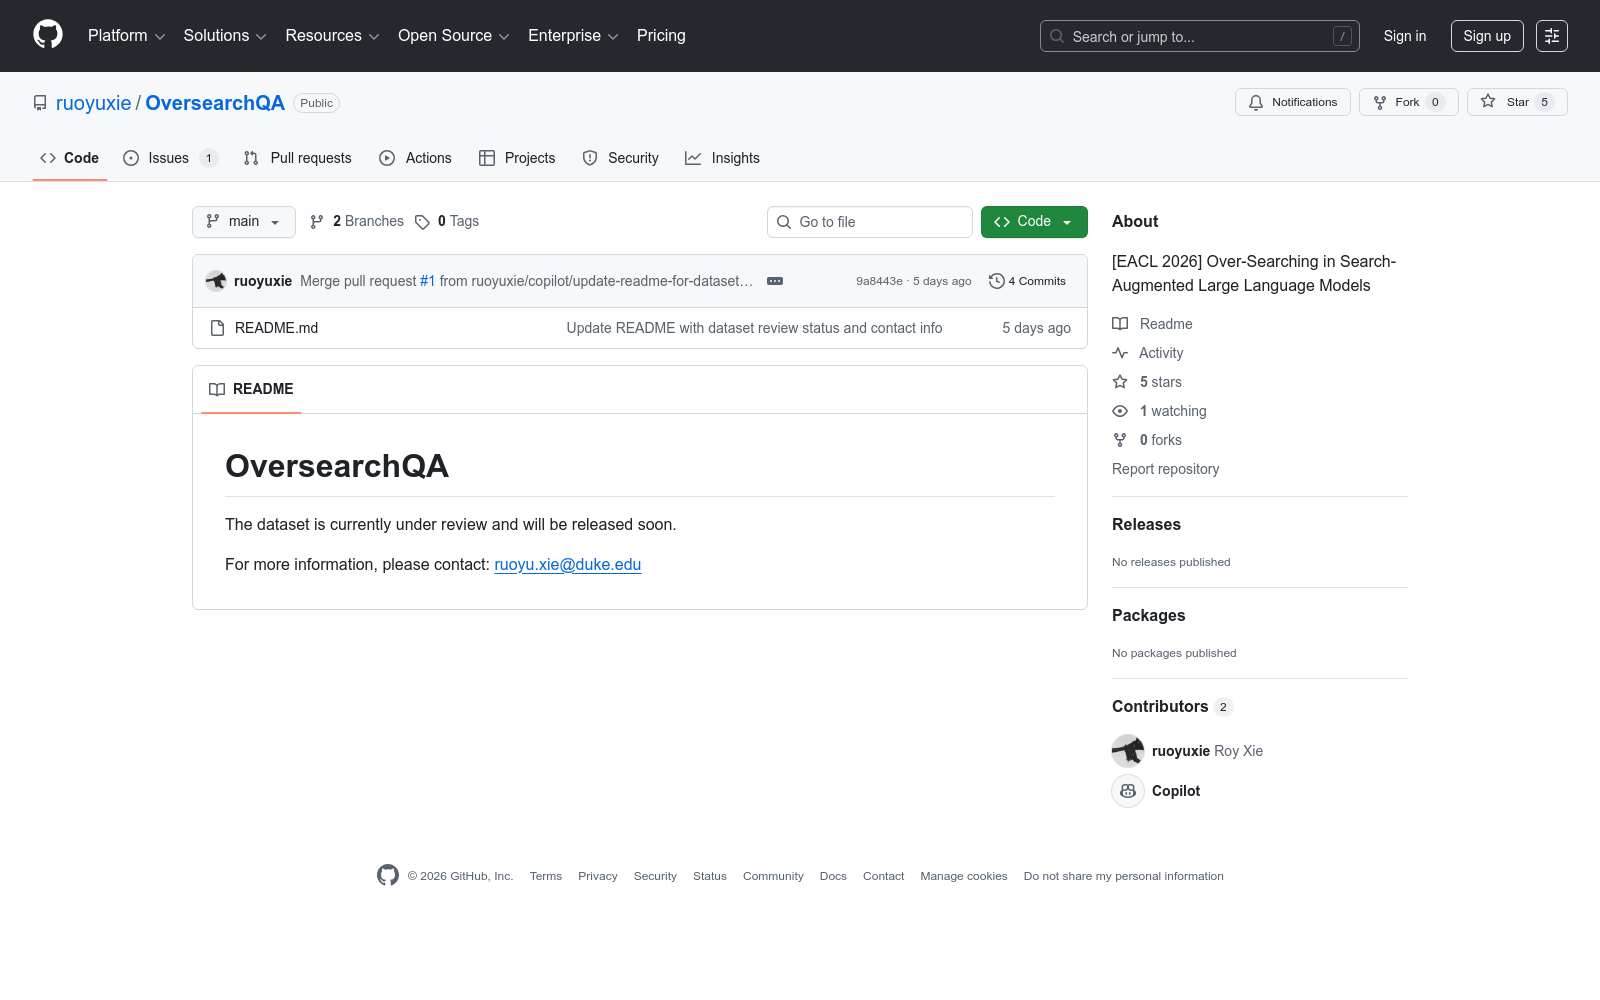The height and width of the screenshot is (1000, 1600).
Task: View the 2 Branches link
Action: (x=357, y=221)
